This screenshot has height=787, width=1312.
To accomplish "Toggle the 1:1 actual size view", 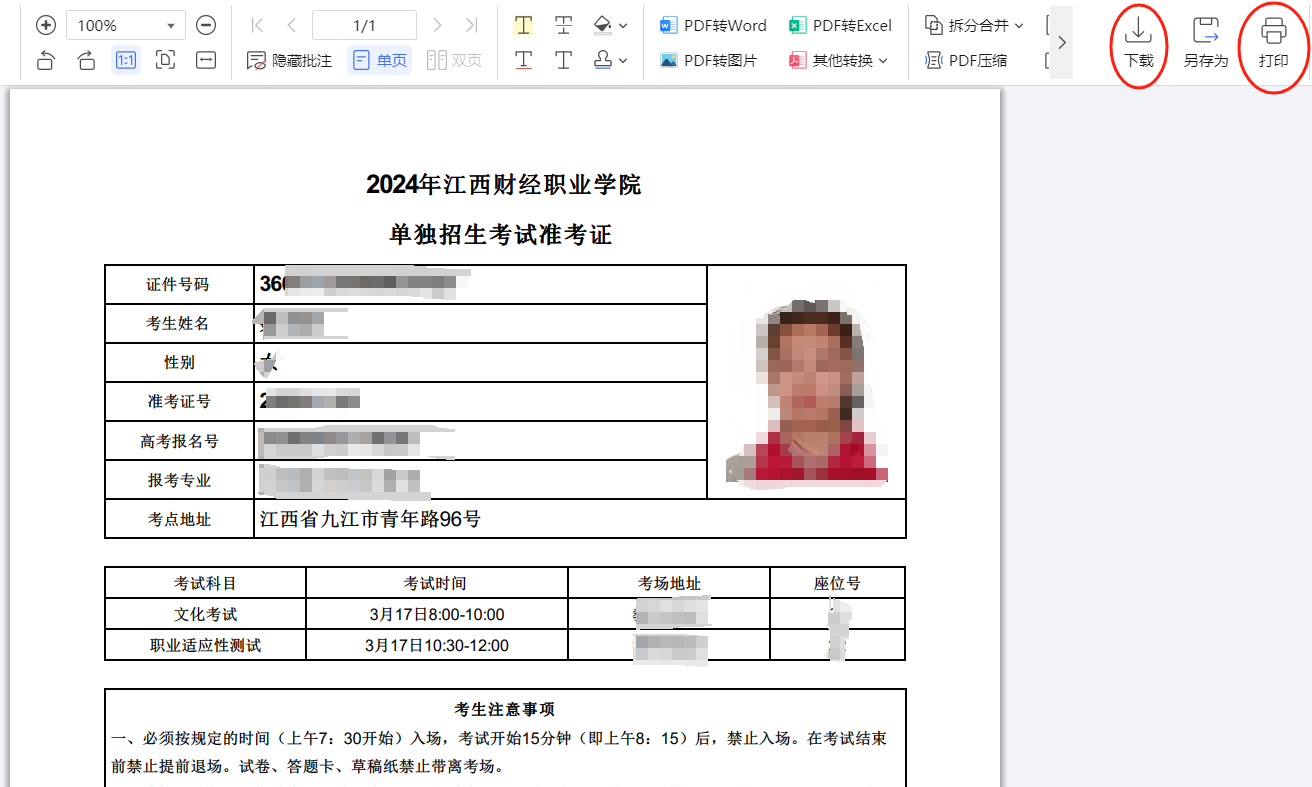I will (126, 60).
